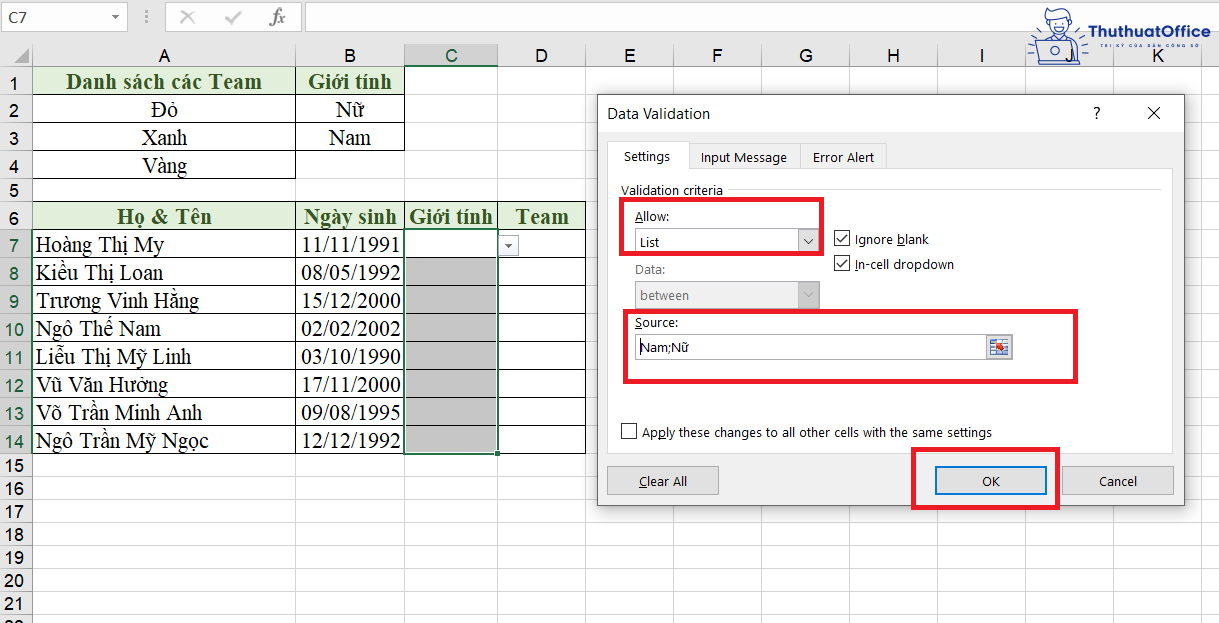Click the Enter checkmark beside the formula bar
This screenshot has height=623, width=1219.
pyautogui.click(x=234, y=16)
